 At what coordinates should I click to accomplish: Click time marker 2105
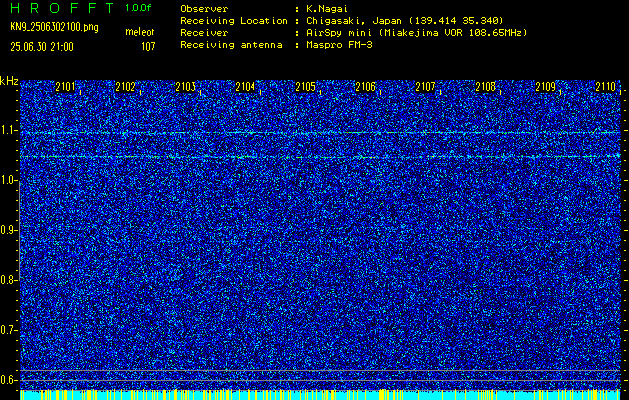305,87
